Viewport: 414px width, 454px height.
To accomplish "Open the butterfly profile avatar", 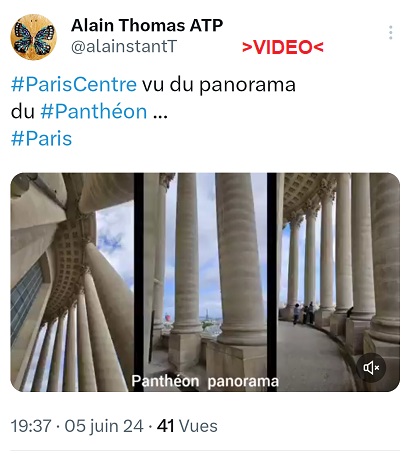I will (33, 37).
